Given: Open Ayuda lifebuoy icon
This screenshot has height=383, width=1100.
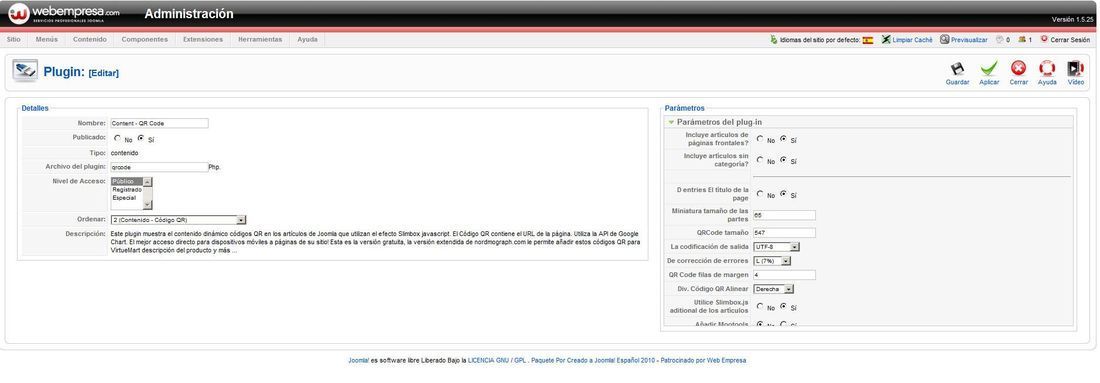Looking at the screenshot, I should point(1047,68).
